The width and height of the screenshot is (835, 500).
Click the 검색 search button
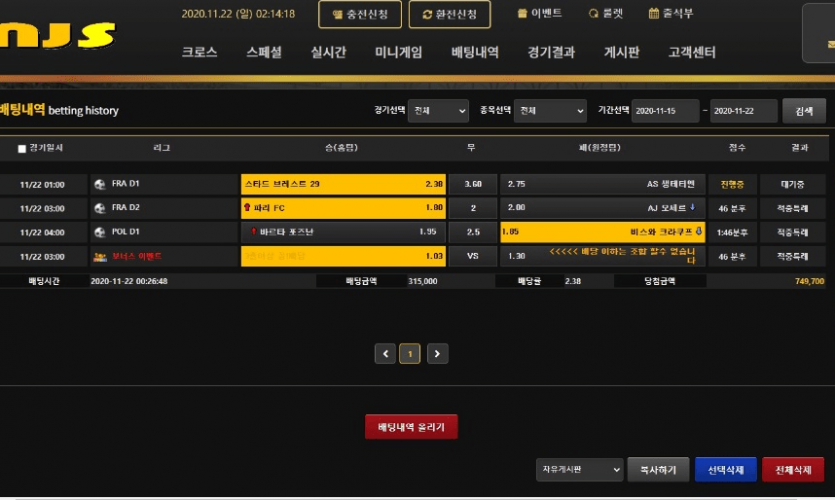[x=804, y=111]
